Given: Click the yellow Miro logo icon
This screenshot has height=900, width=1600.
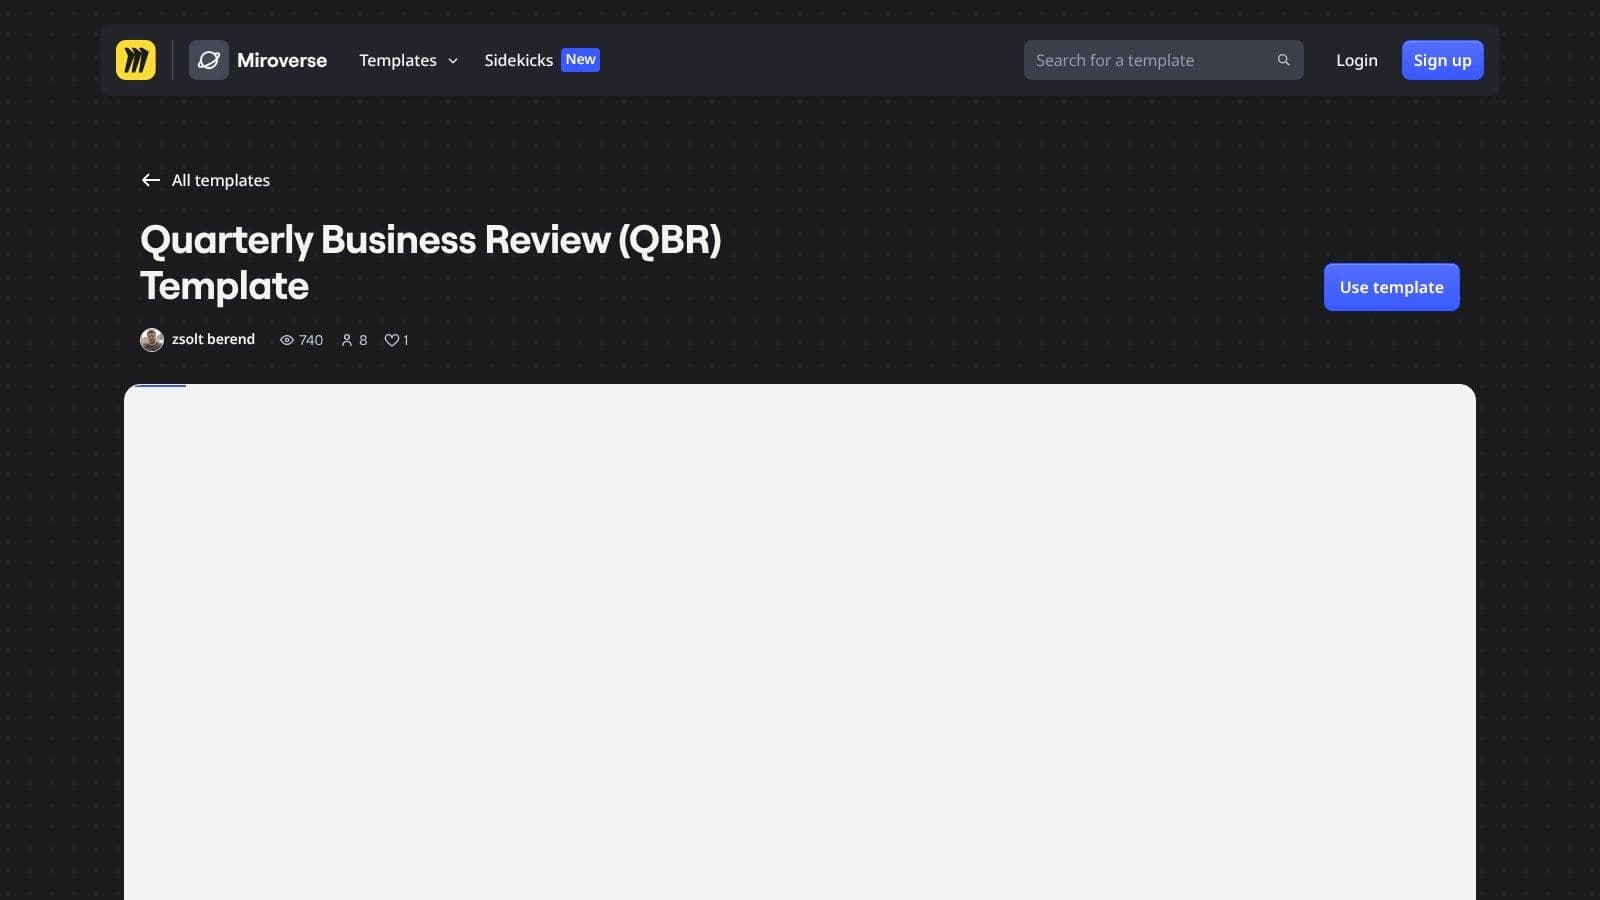Looking at the screenshot, I should [136, 60].
